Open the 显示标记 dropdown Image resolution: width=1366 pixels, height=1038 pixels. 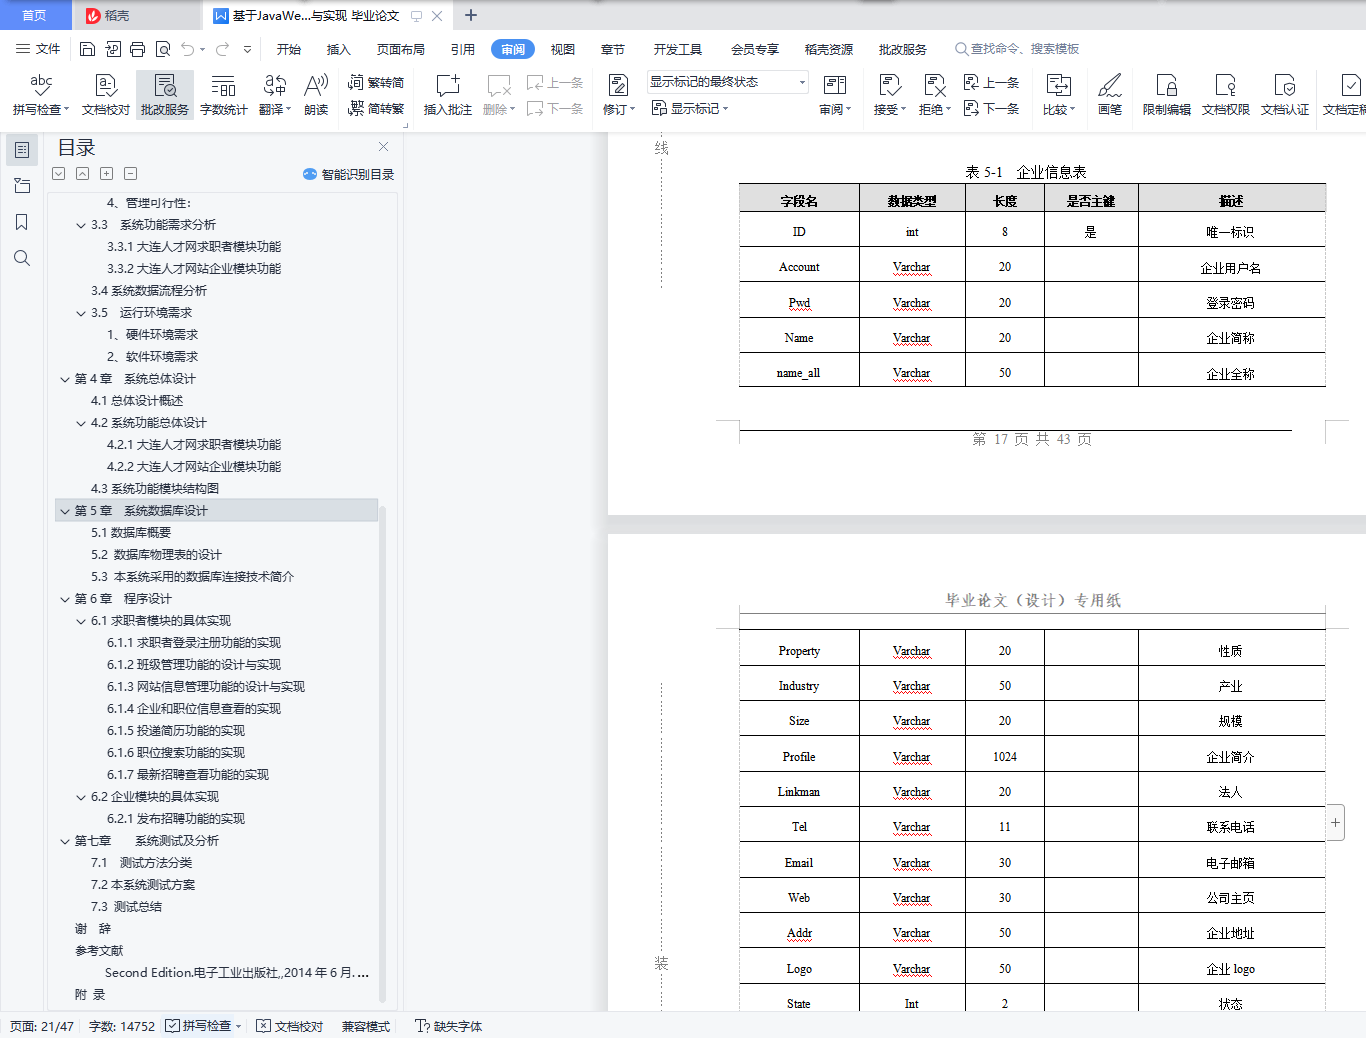(x=690, y=108)
